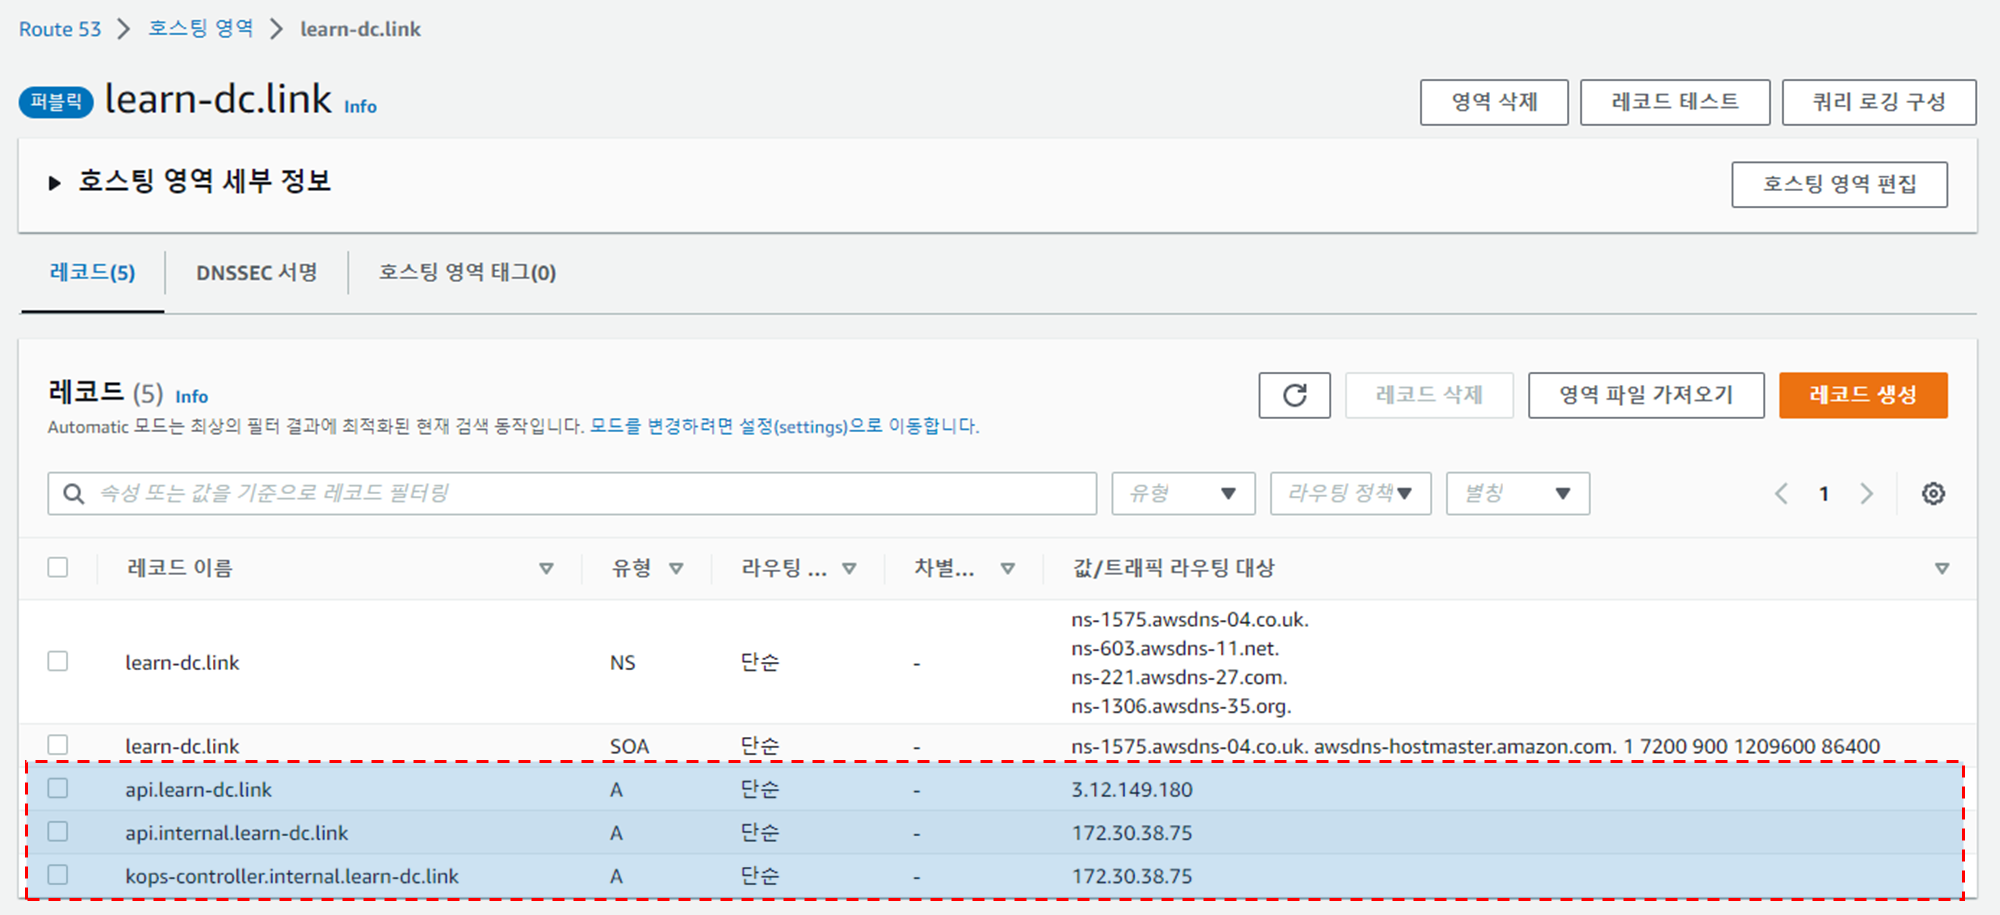Click Route 53 breadcrumb link
The height and width of the screenshot is (915, 2000).
click(60, 29)
